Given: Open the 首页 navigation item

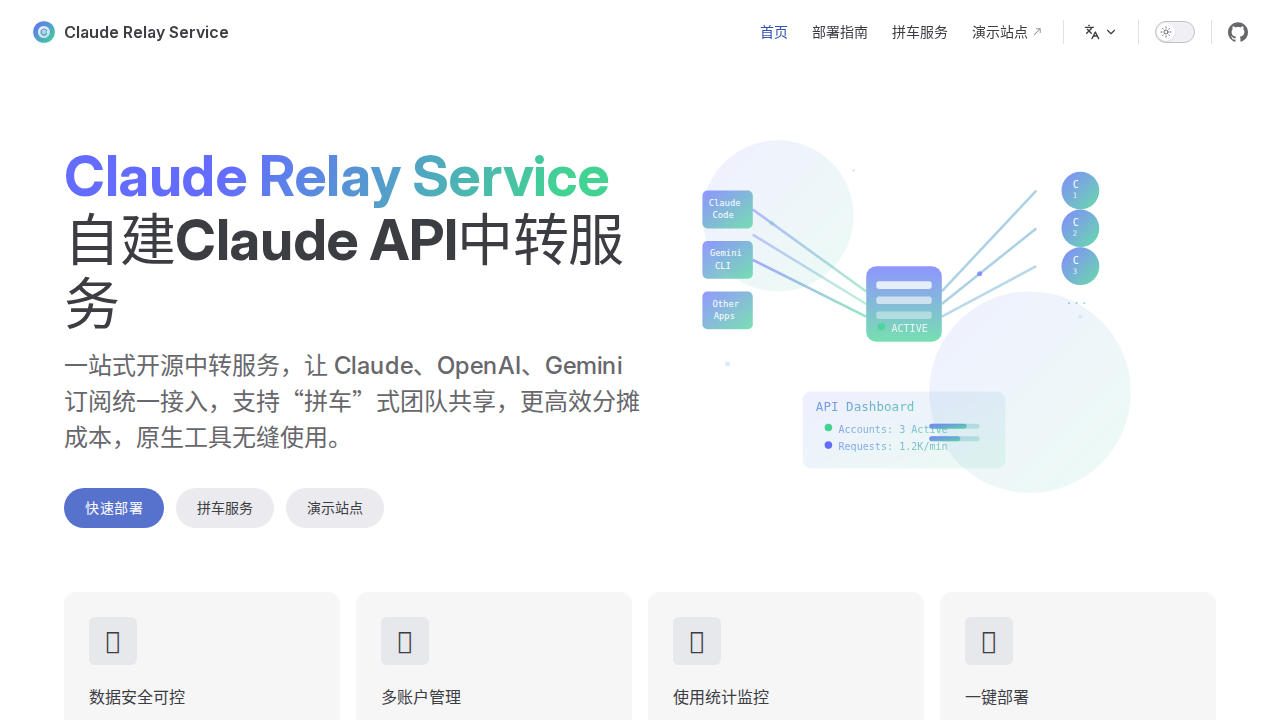Looking at the screenshot, I should (x=774, y=32).
